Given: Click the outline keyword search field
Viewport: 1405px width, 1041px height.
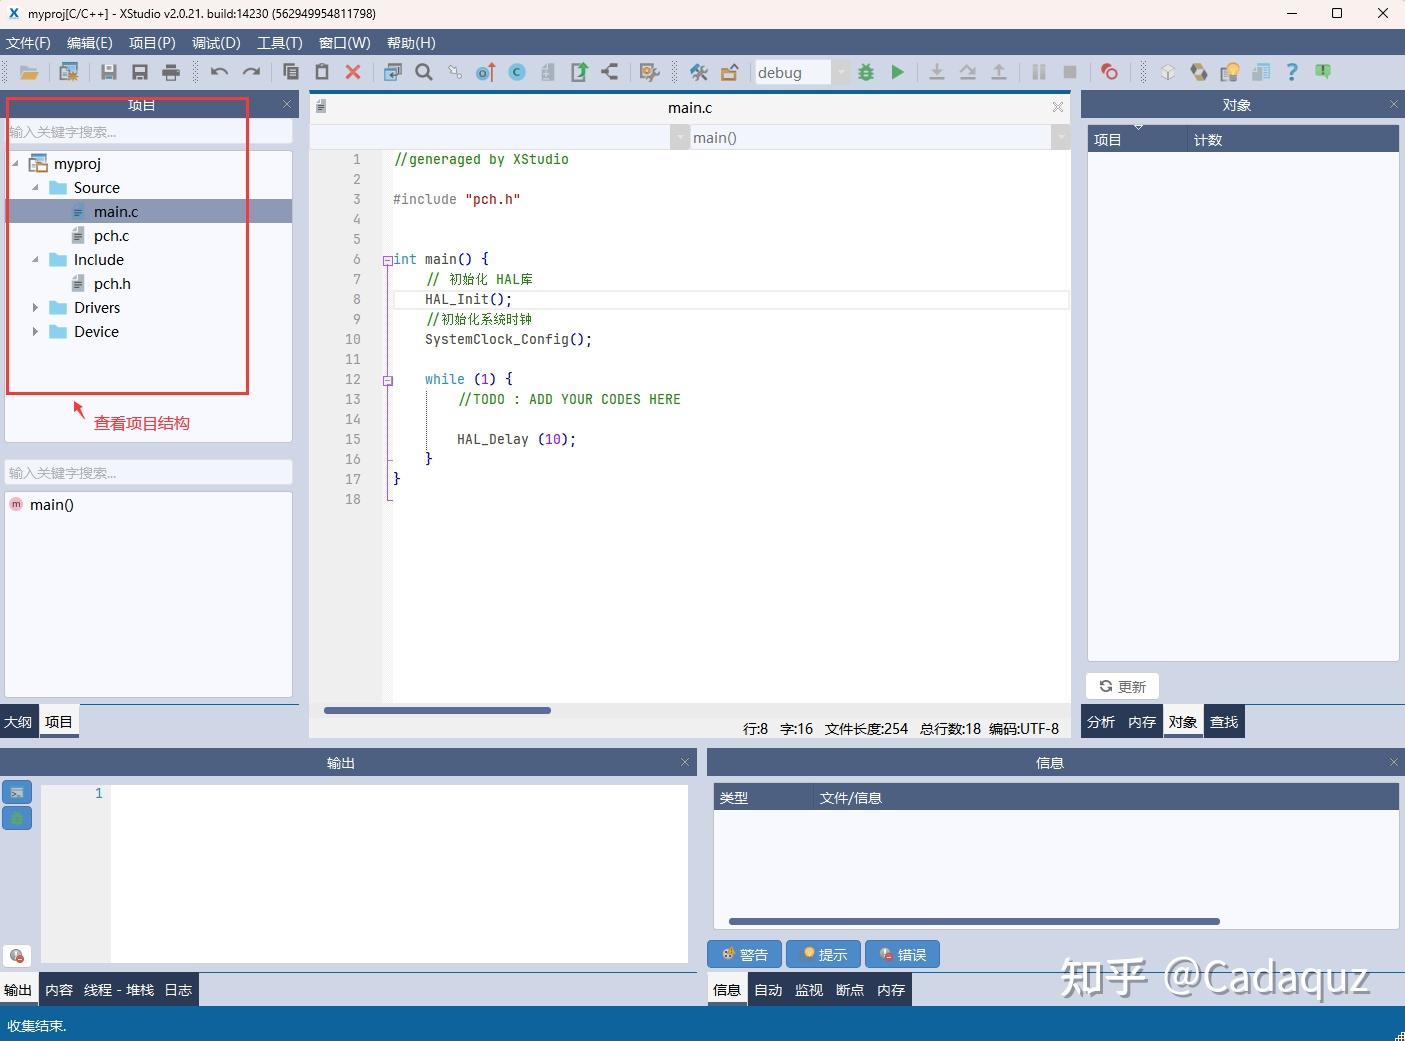Looking at the screenshot, I should point(149,473).
